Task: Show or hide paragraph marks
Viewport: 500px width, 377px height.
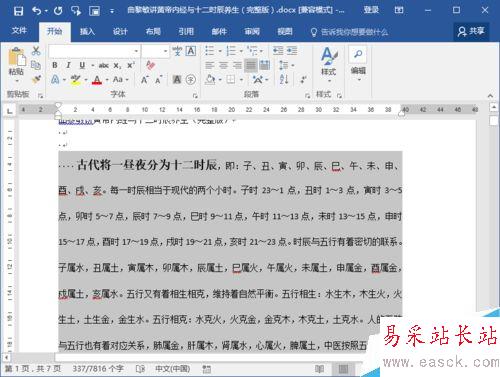Action: [x=303, y=80]
